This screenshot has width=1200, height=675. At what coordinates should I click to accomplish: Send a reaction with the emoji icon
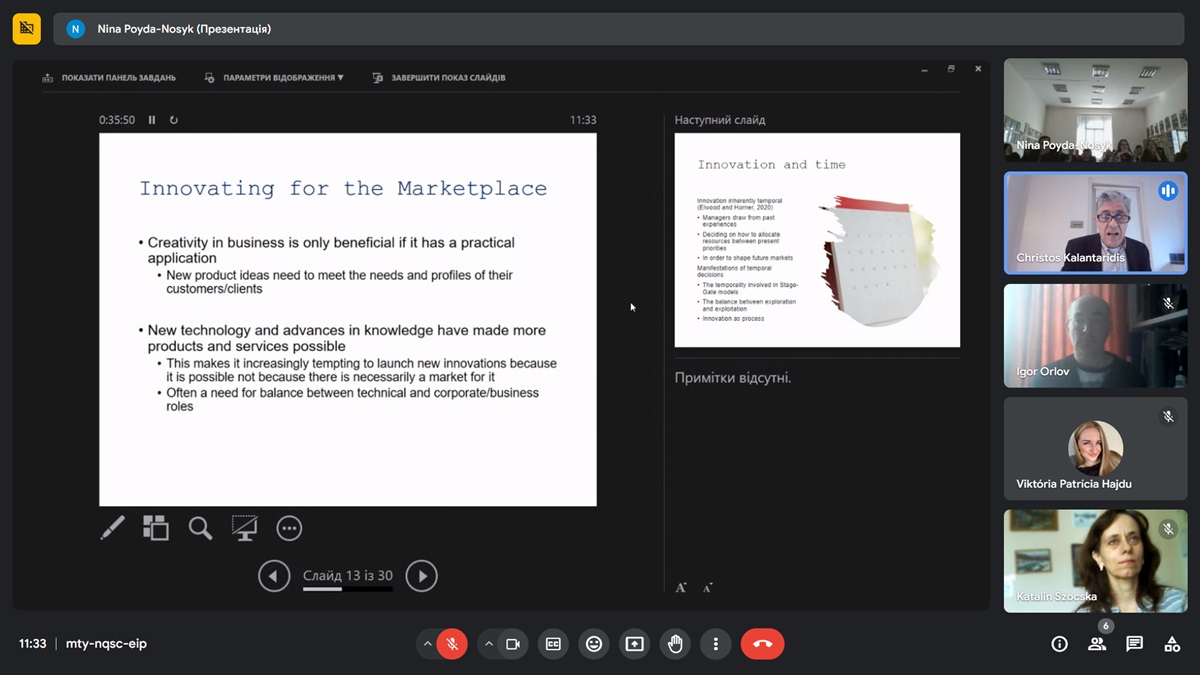(x=594, y=644)
